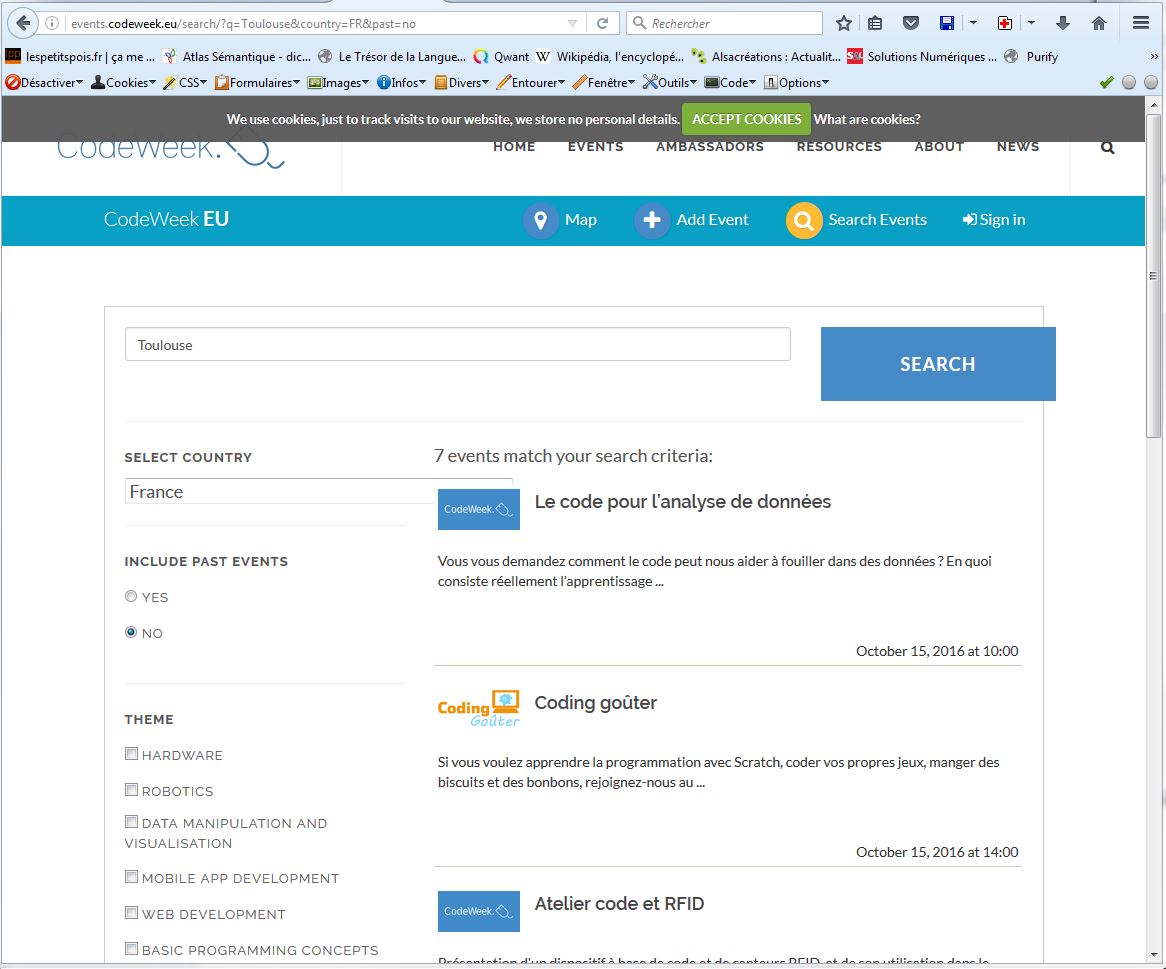
Task: Open EVENTS in site navigation
Action: point(596,147)
